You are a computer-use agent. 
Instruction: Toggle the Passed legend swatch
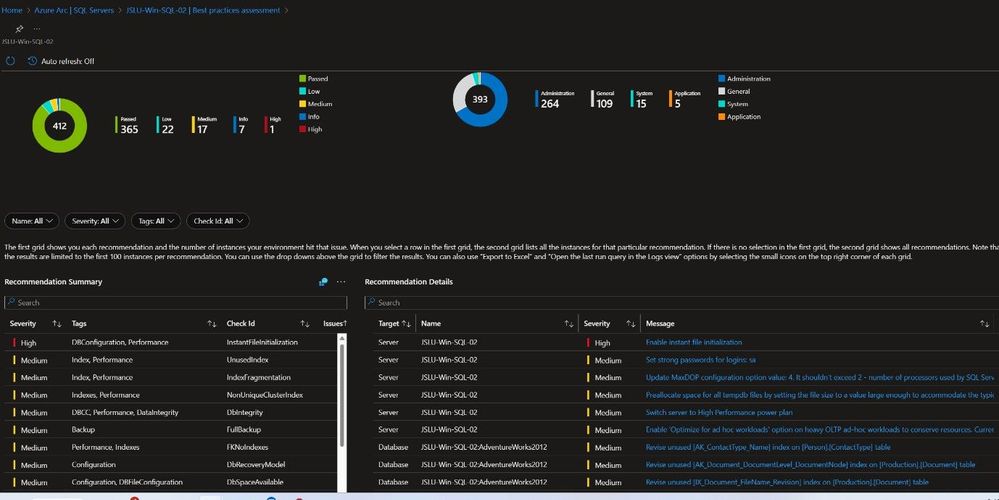(x=302, y=79)
